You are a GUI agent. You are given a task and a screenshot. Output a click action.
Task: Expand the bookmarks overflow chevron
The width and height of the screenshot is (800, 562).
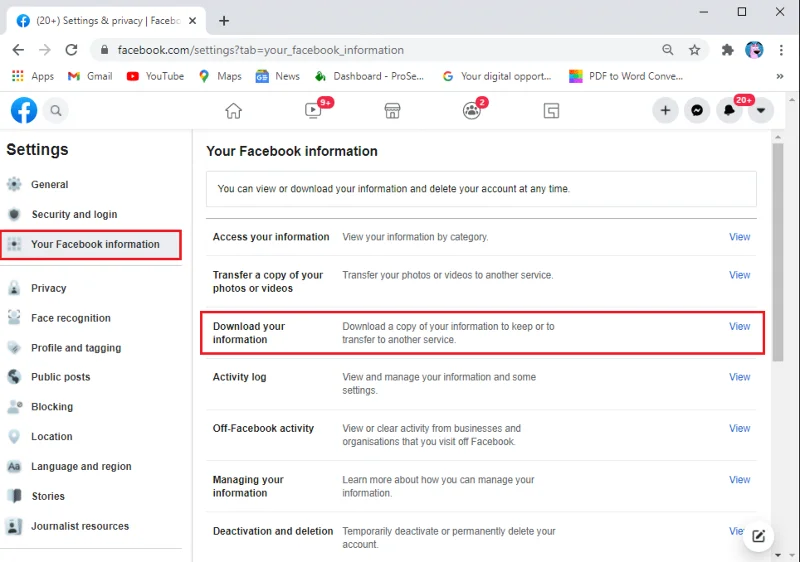pyautogui.click(x=780, y=76)
